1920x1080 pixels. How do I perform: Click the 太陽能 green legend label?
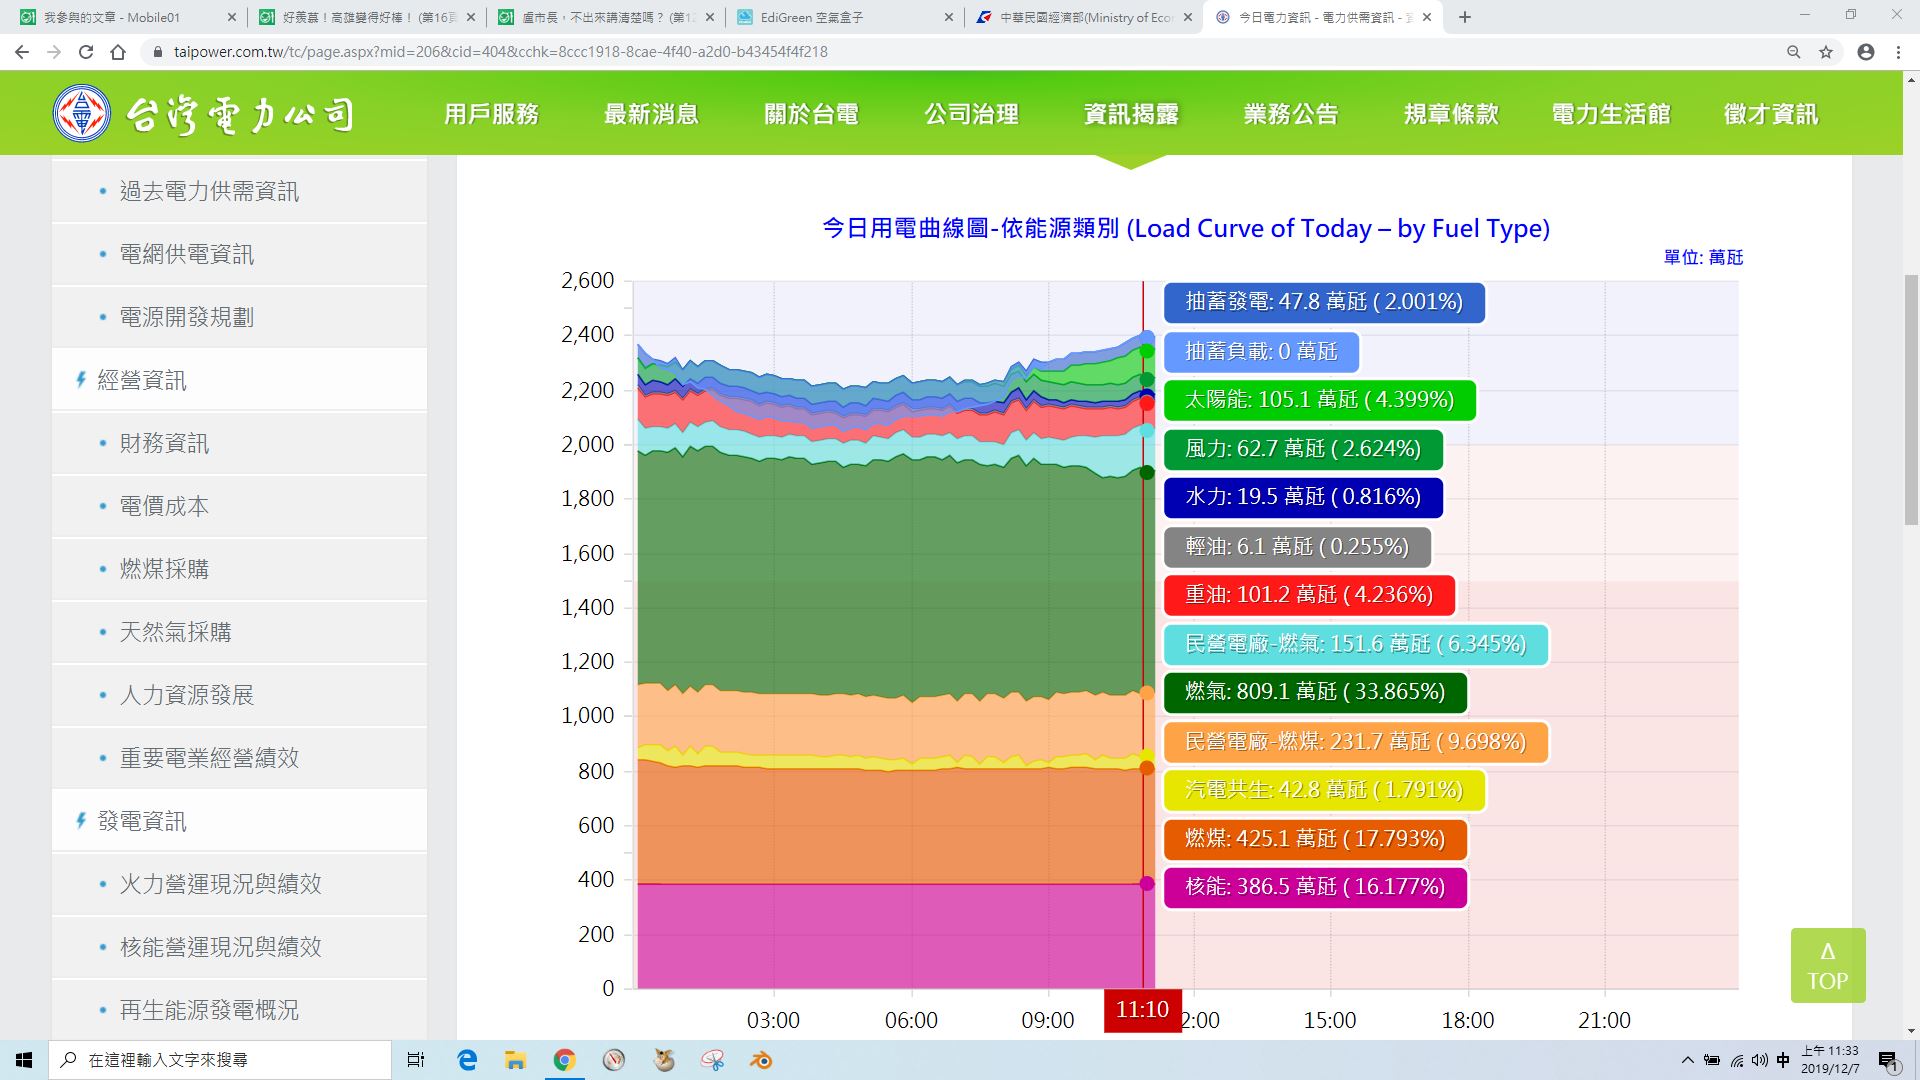coord(1319,400)
